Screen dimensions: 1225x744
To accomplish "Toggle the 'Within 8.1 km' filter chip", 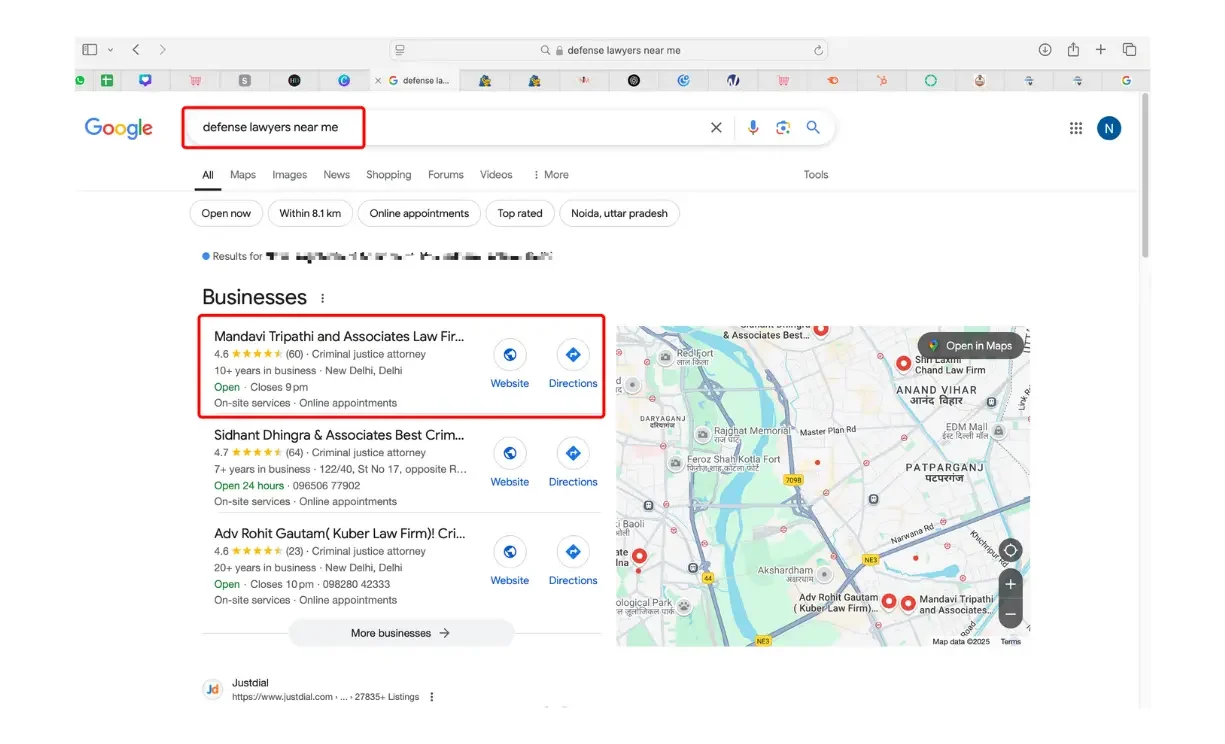I will 310,213.
